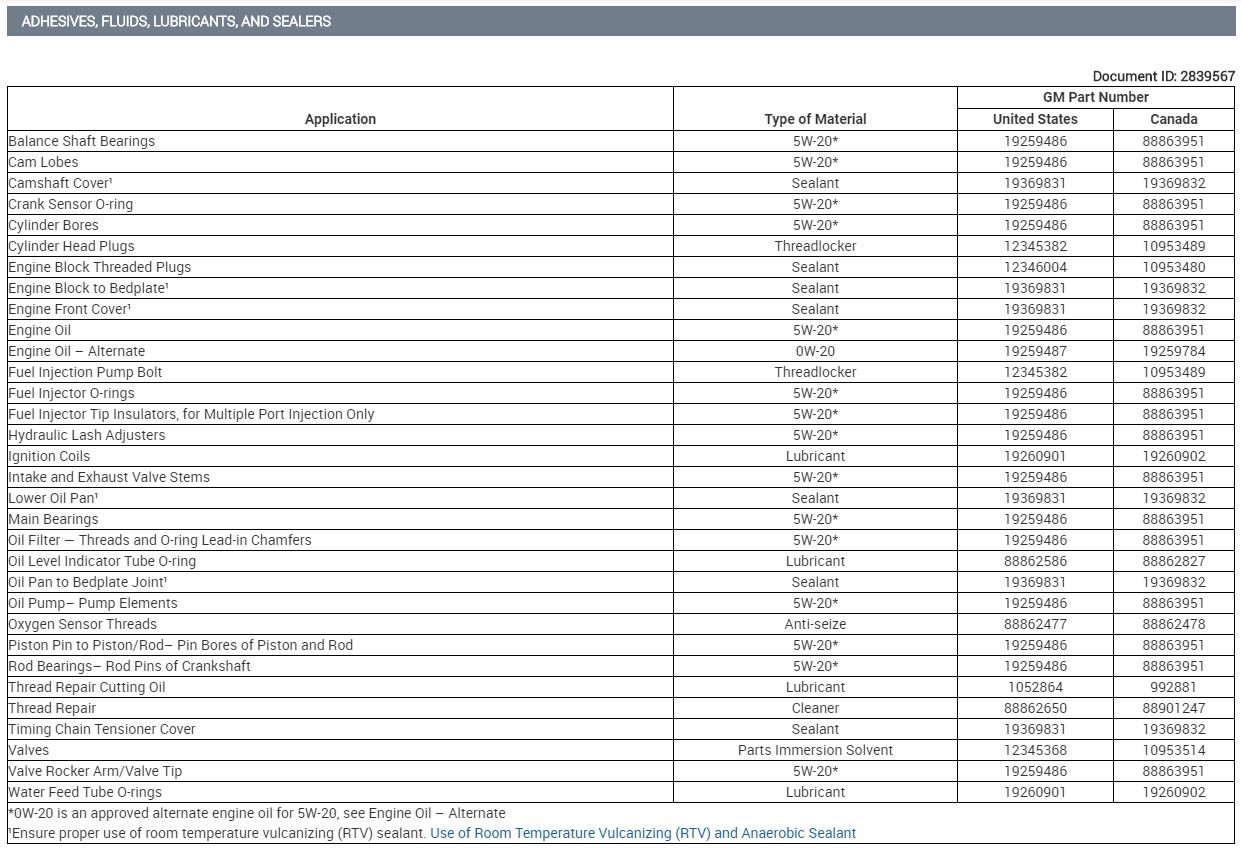Select the Water Feed Tube O-rings row
Screen dimensions: 1241x851
pyautogui.click(x=621, y=792)
